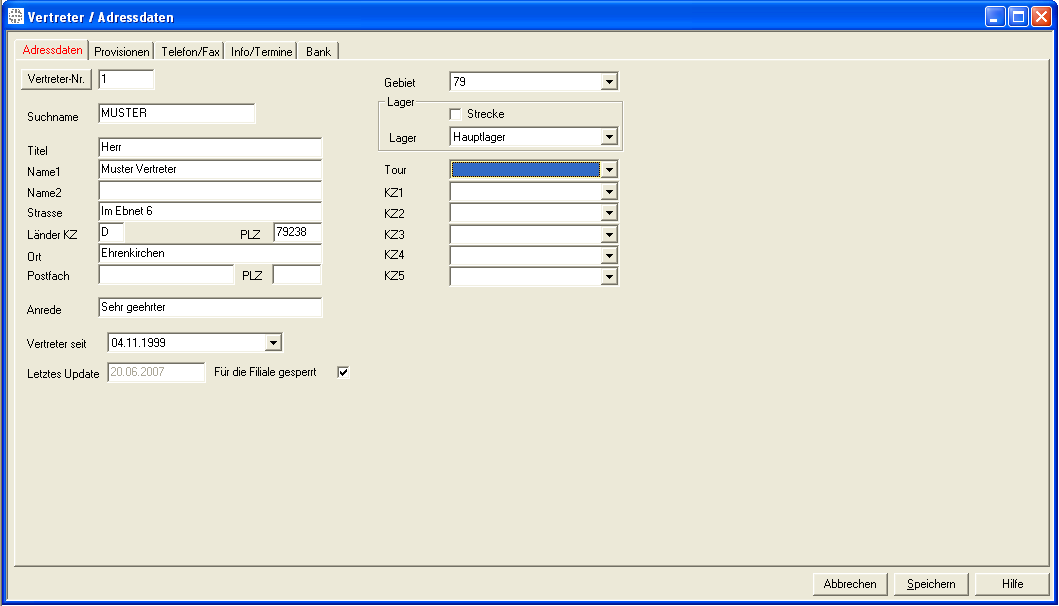This screenshot has width=1059, height=606.
Task: Expand the Lager dropdown list
Action: pos(609,137)
